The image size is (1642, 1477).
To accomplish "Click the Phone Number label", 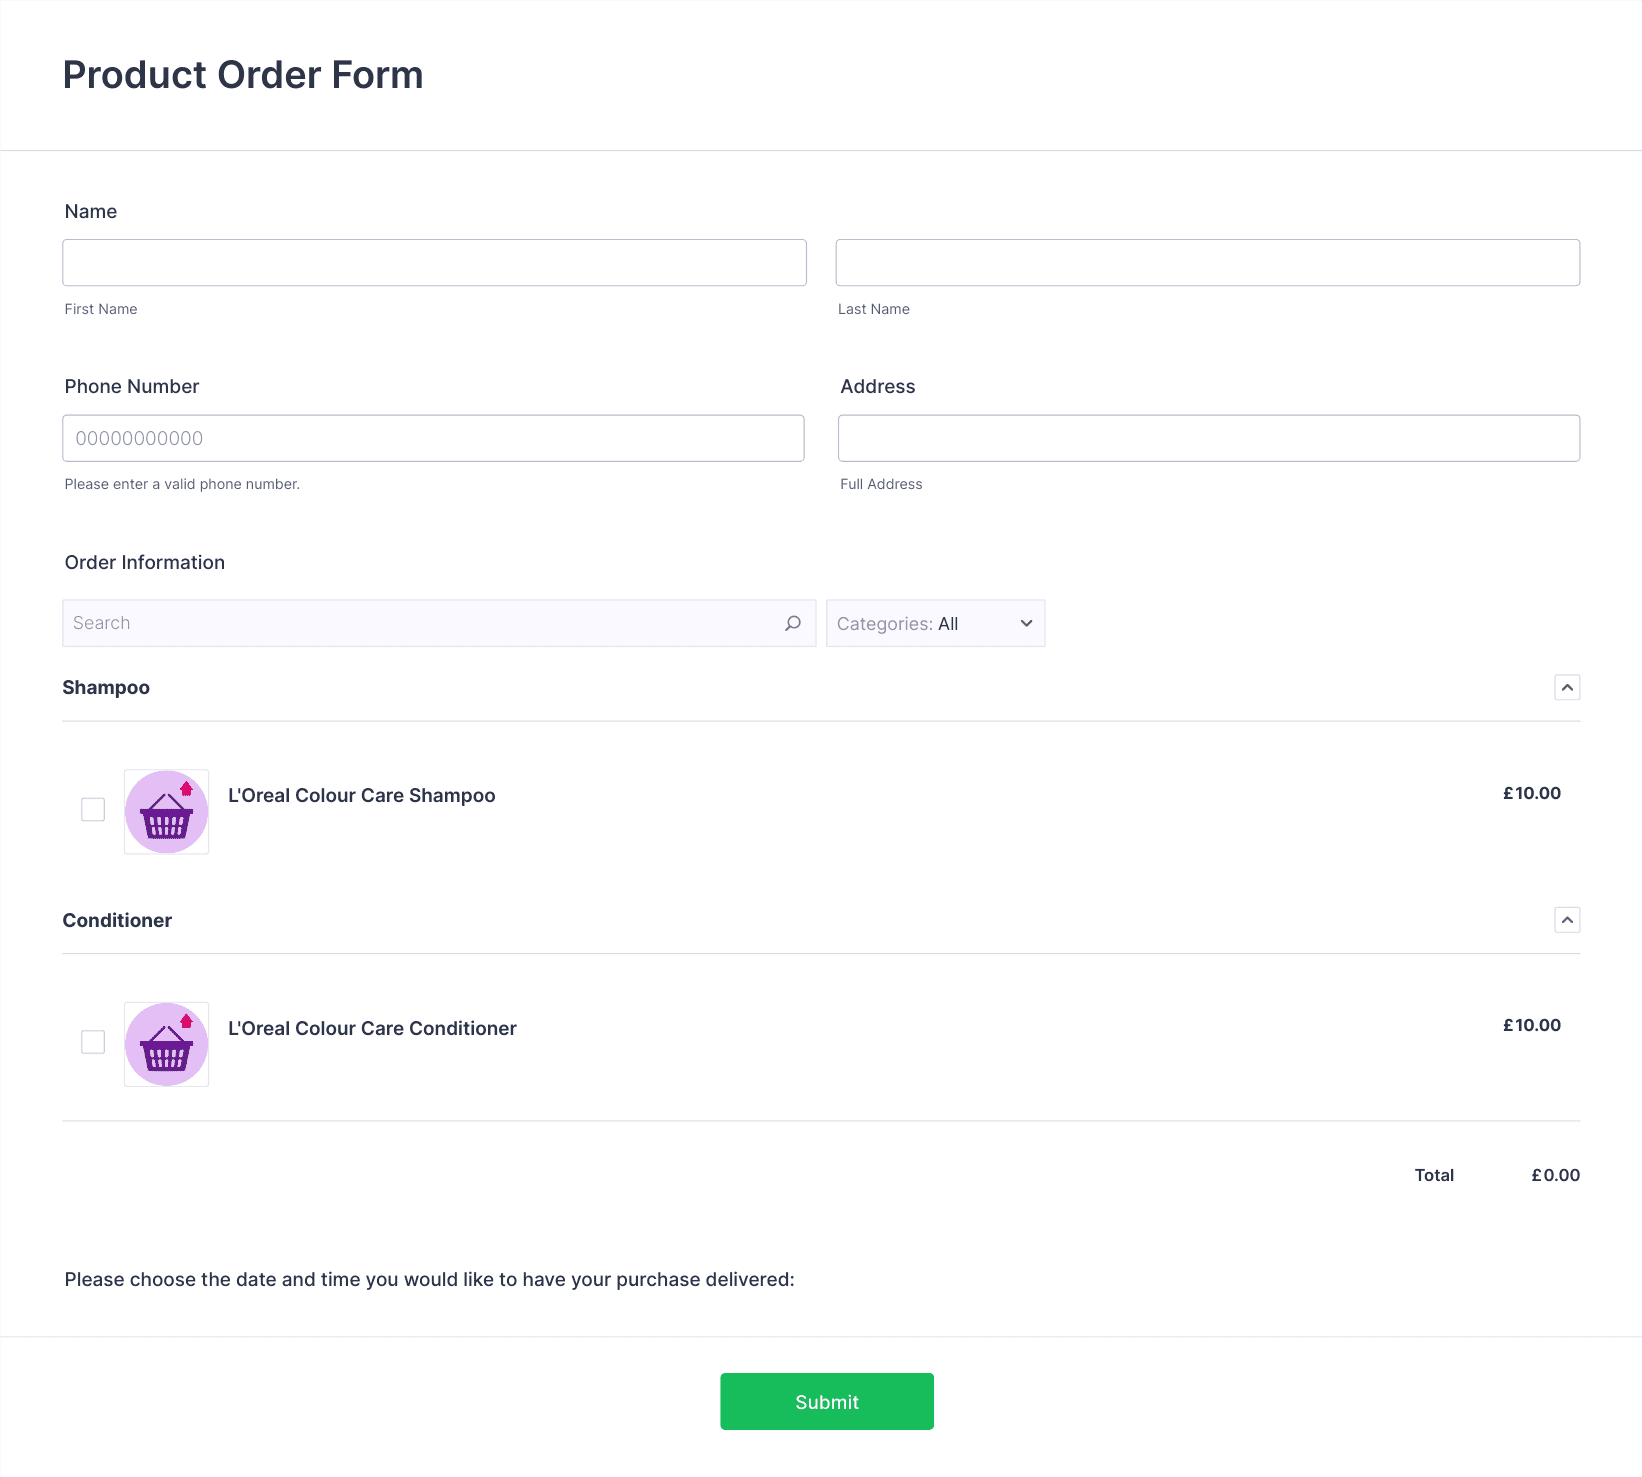I will pos(132,386).
